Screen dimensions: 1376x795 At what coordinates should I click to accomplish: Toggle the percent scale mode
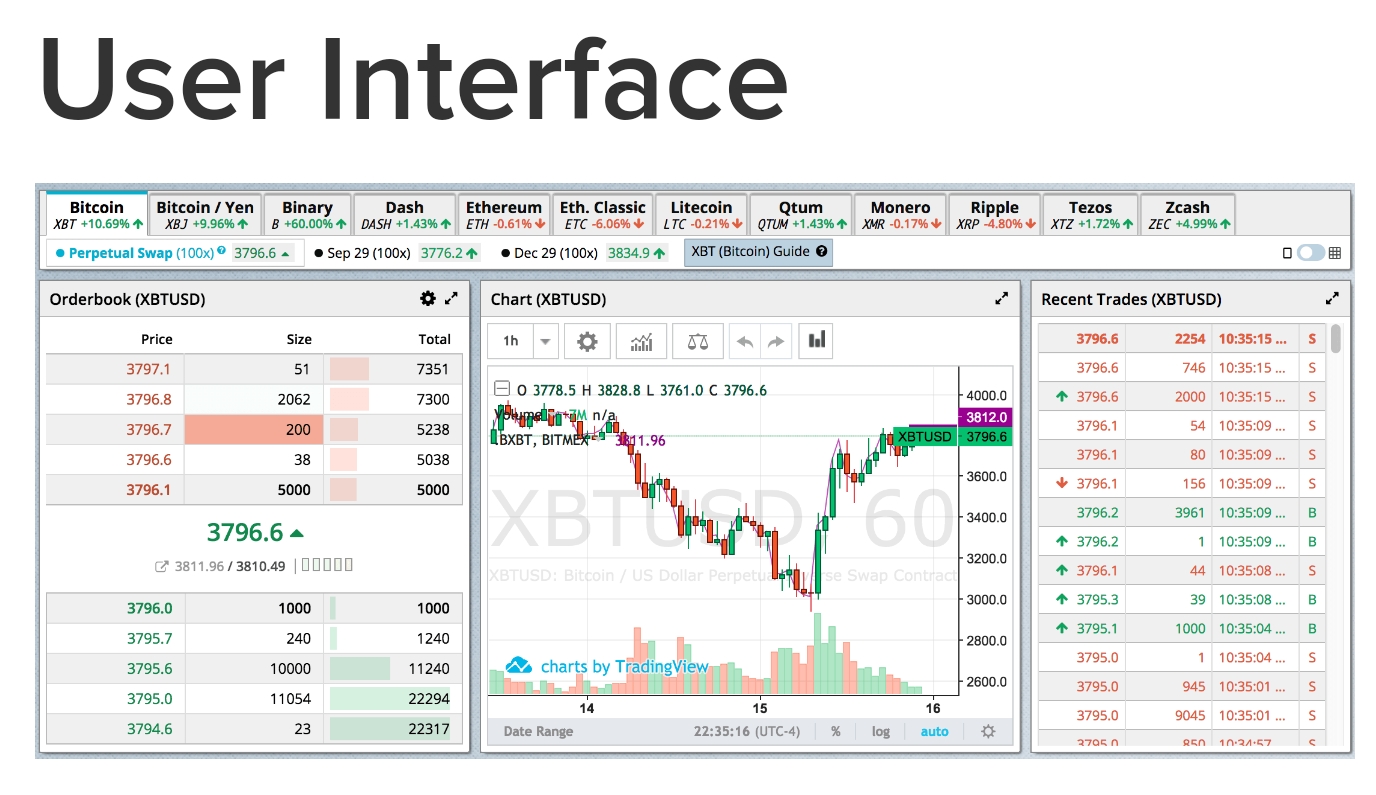click(x=835, y=731)
